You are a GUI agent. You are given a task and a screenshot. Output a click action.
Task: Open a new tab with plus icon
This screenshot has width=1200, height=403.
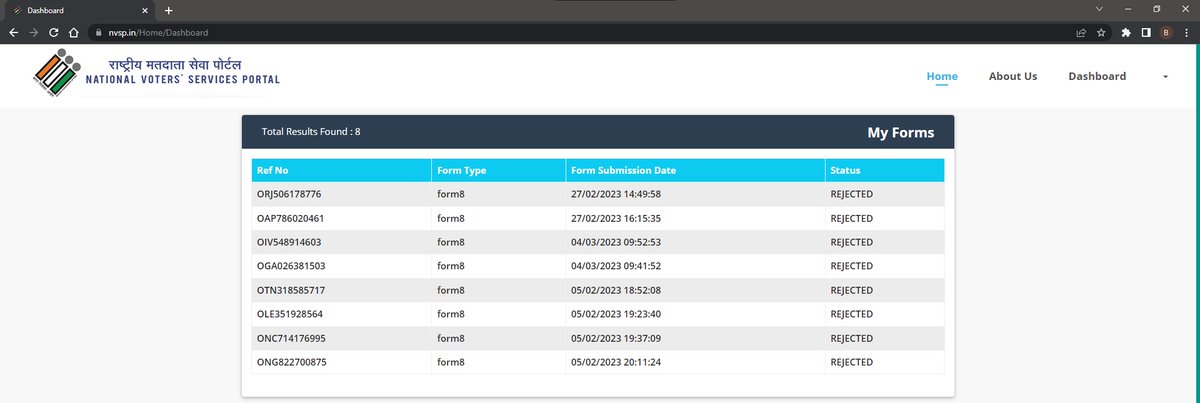click(x=168, y=10)
